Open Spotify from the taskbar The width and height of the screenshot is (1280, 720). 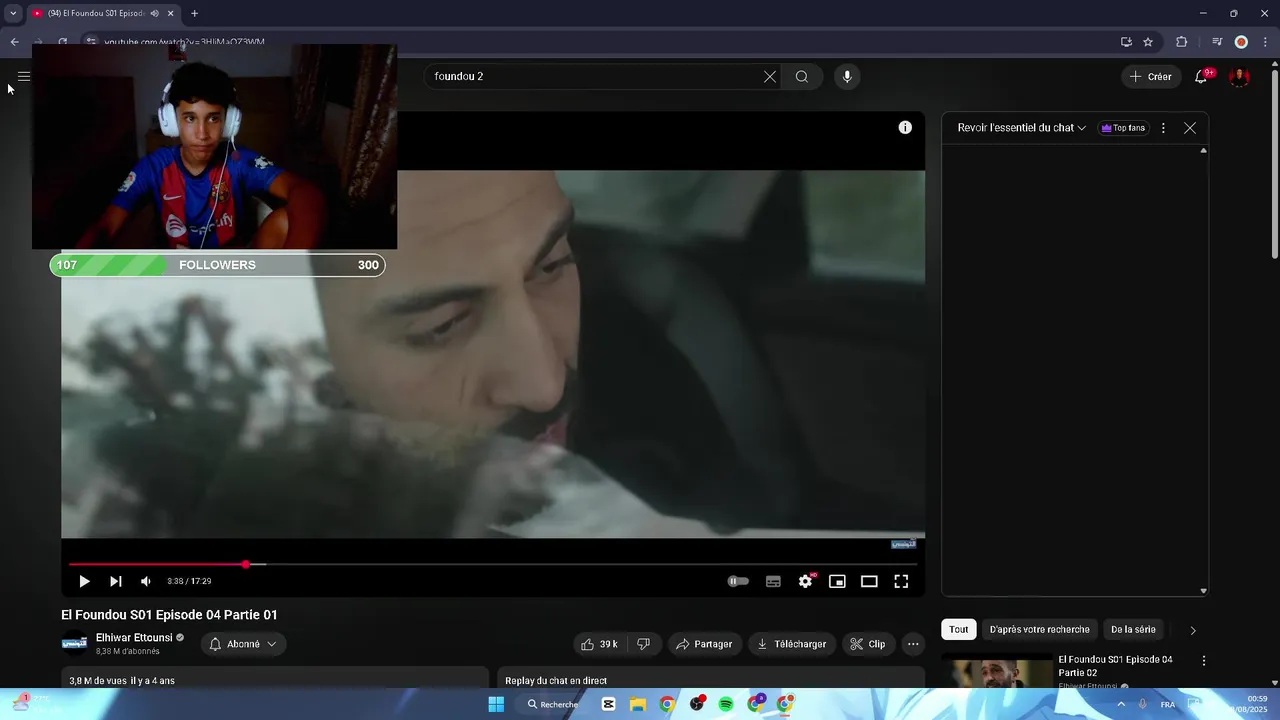(726, 704)
